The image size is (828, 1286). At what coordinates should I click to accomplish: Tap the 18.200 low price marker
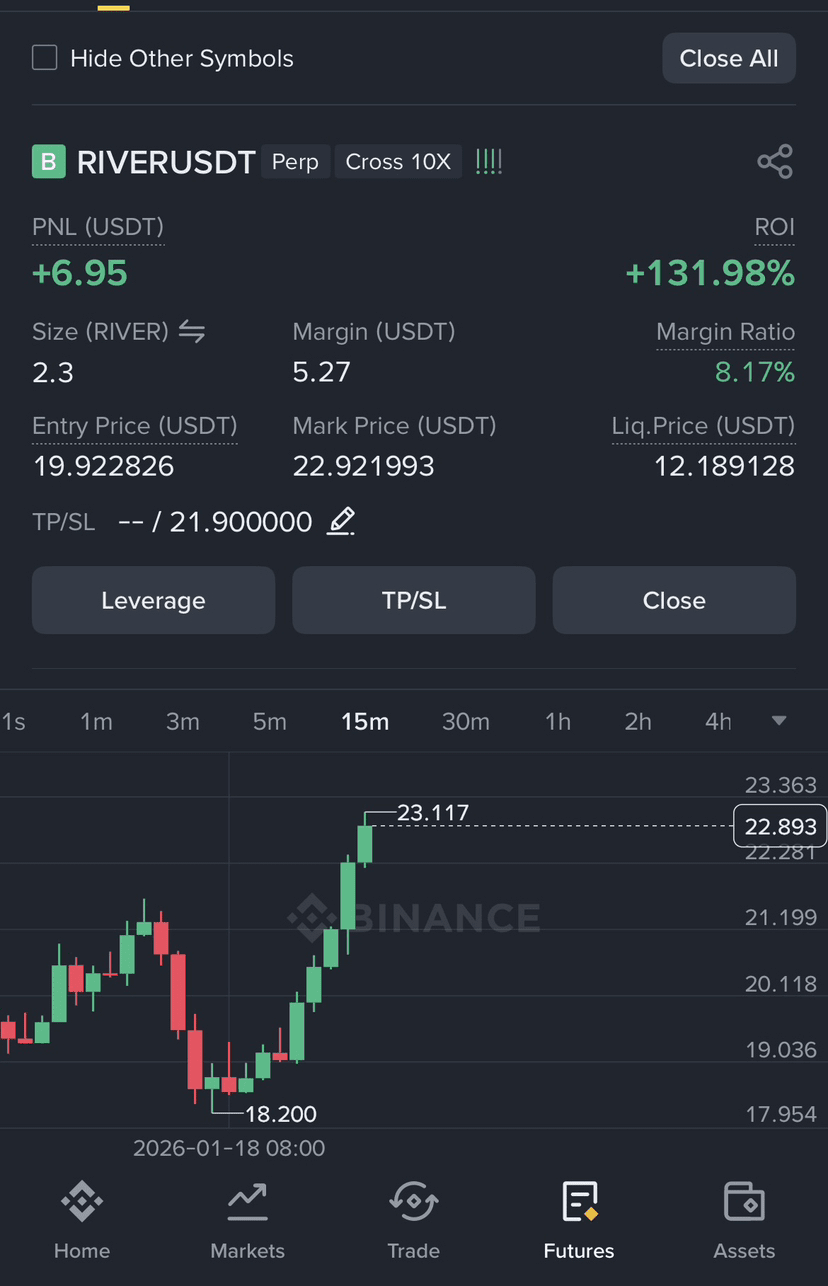(281, 1113)
